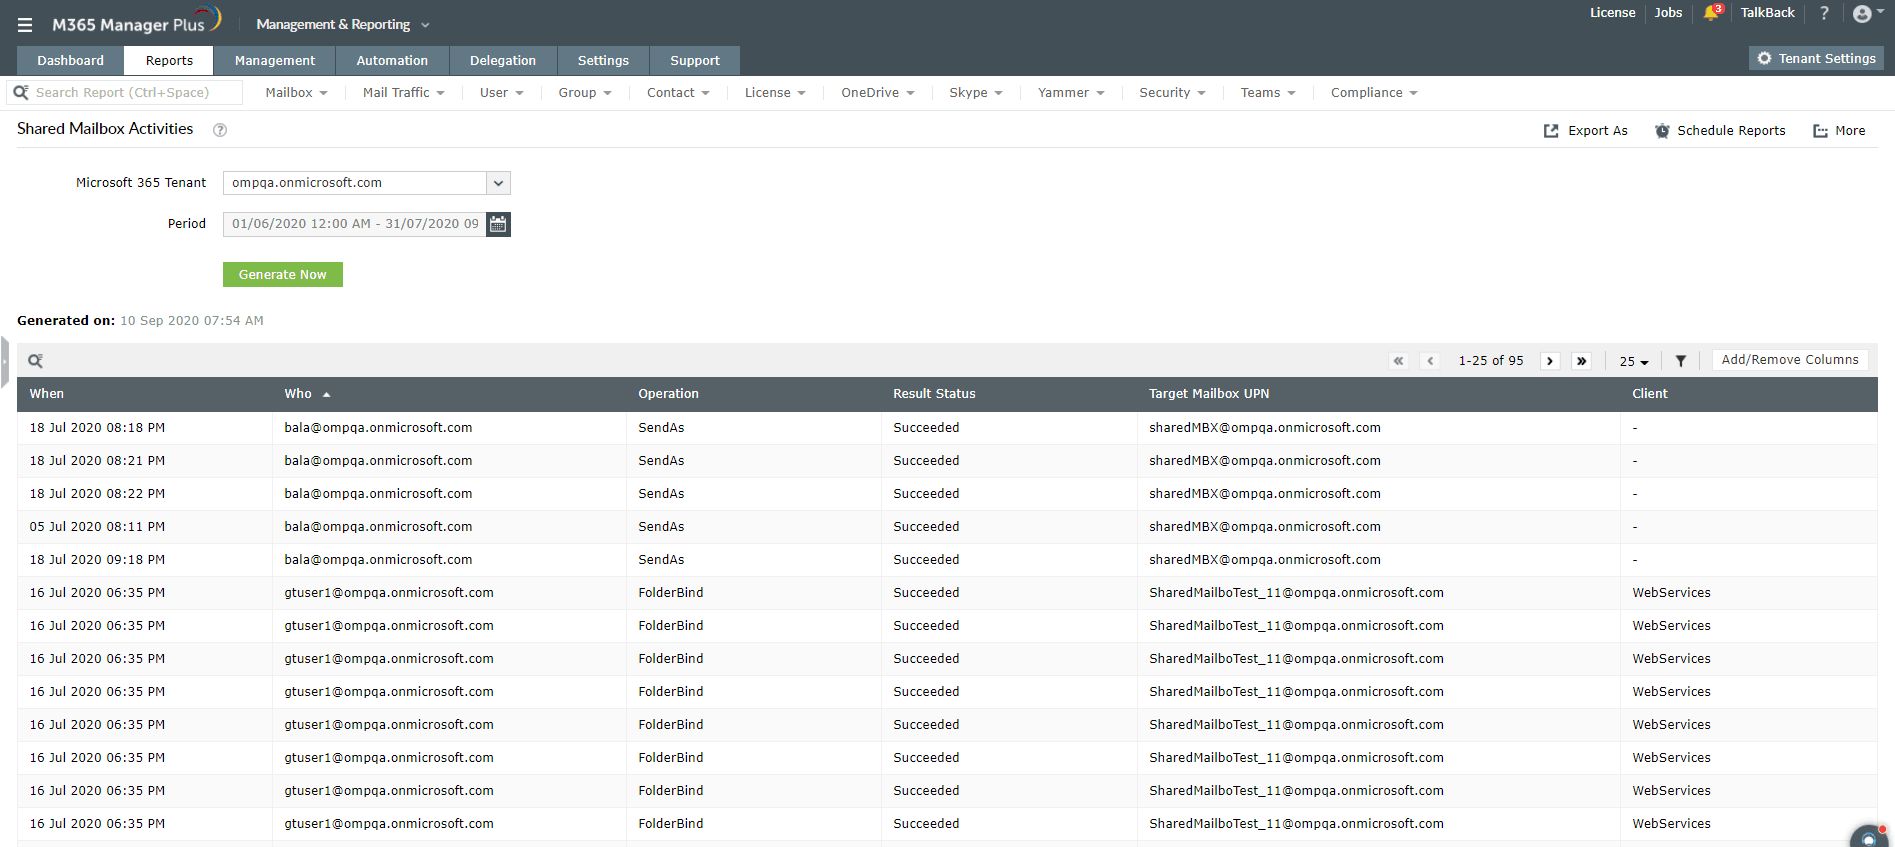Switch to the Support tab

tap(695, 61)
